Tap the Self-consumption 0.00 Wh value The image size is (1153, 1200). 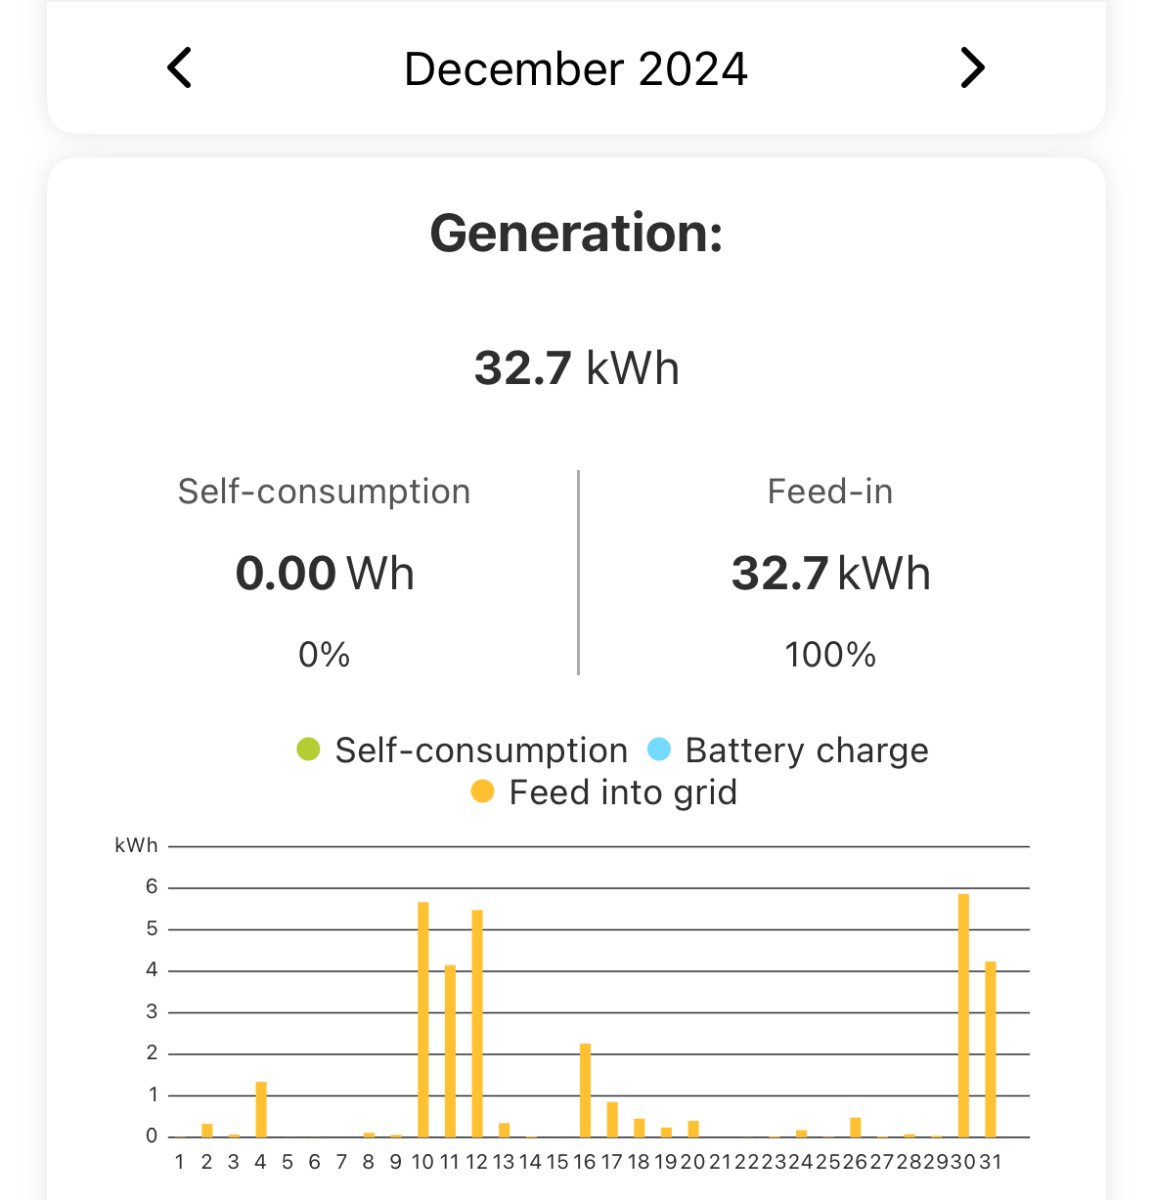click(324, 574)
